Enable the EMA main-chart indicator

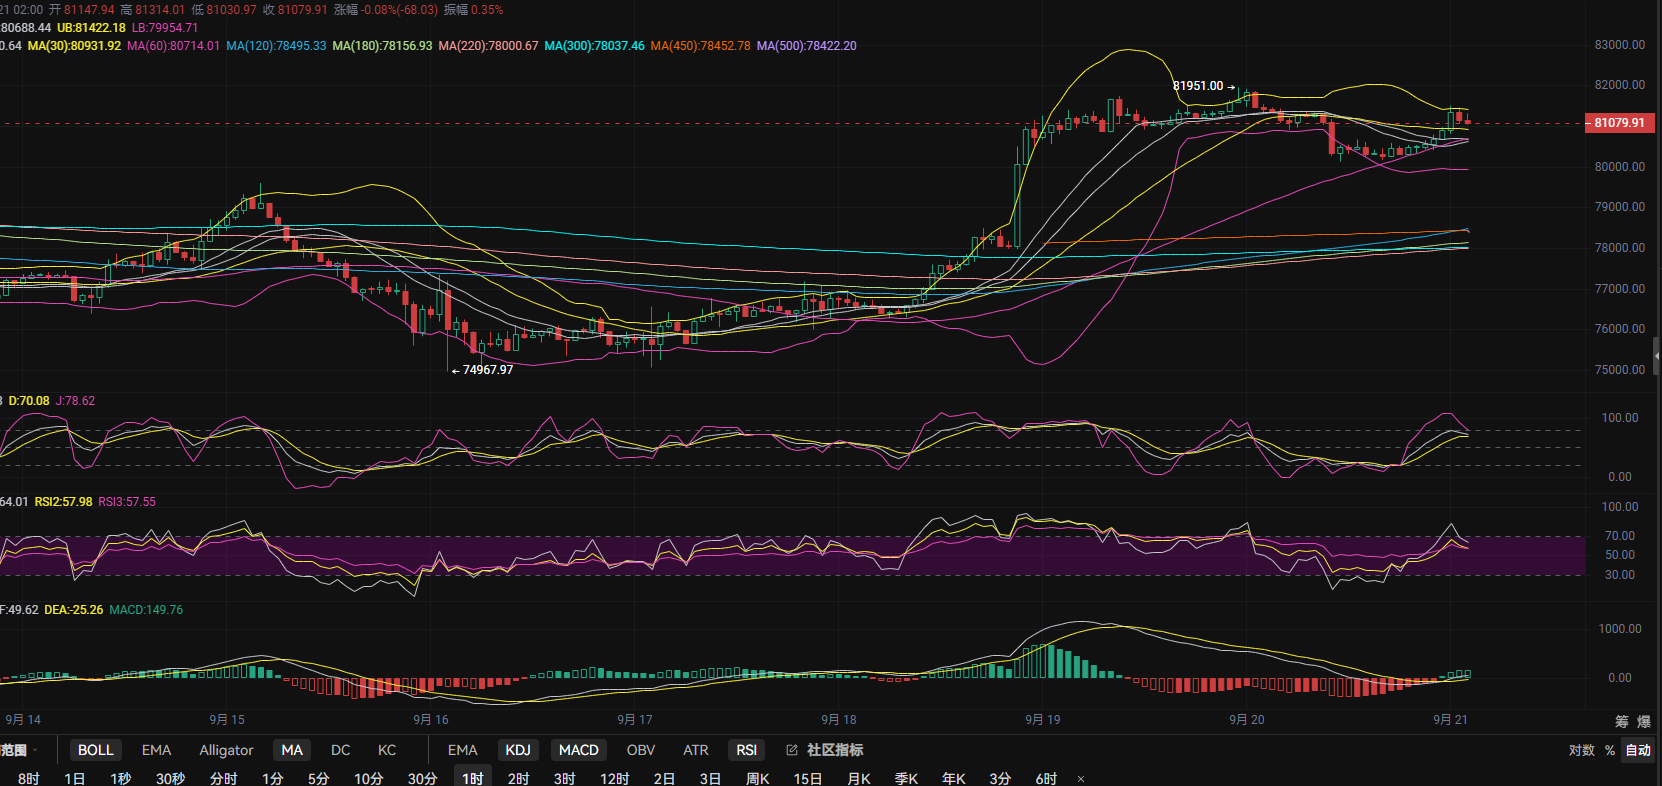coord(156,750)
